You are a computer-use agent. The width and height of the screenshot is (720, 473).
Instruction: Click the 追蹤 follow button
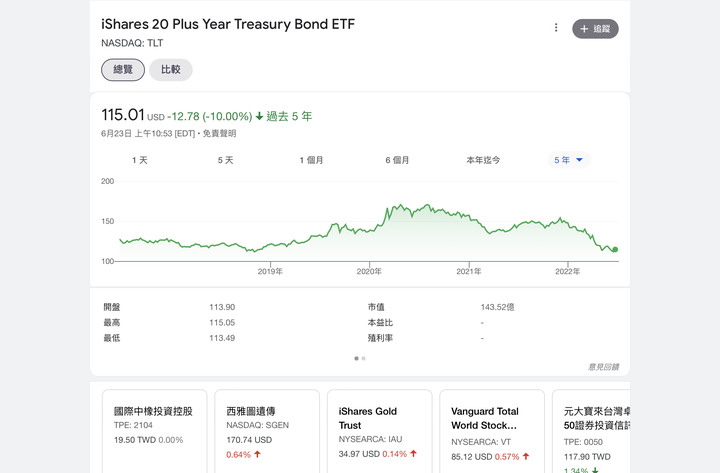(595, 29)
